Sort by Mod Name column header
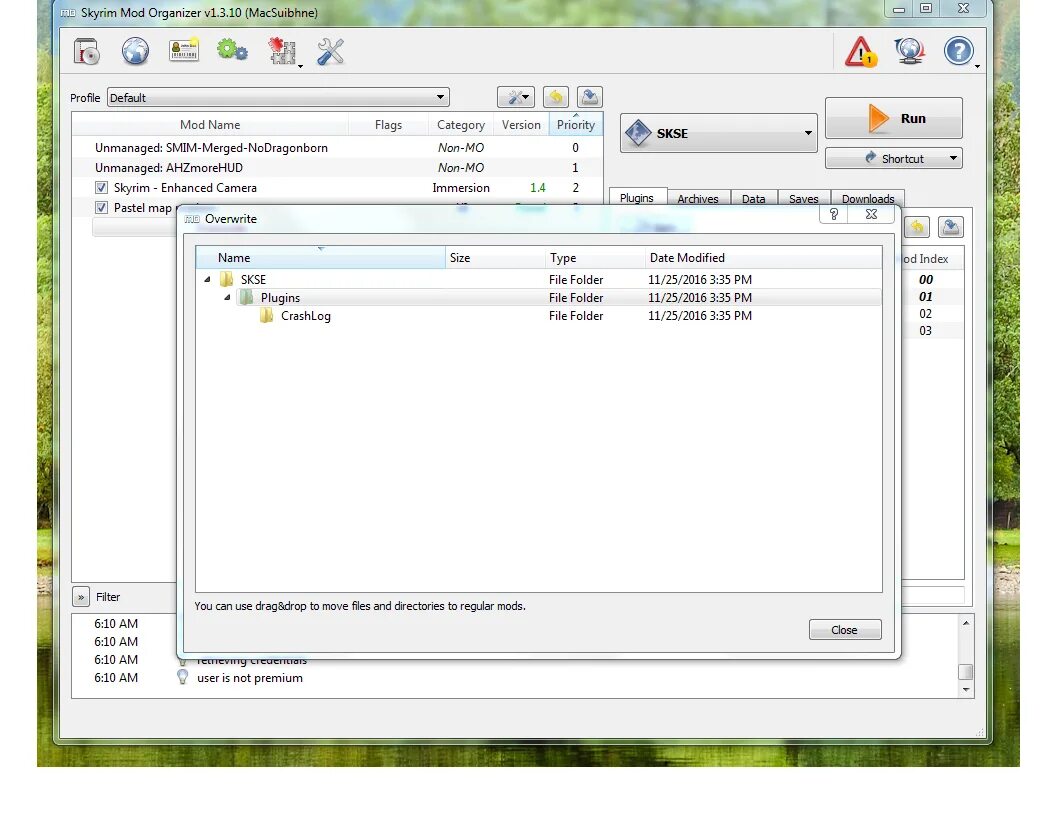 (x=210, y=125)
